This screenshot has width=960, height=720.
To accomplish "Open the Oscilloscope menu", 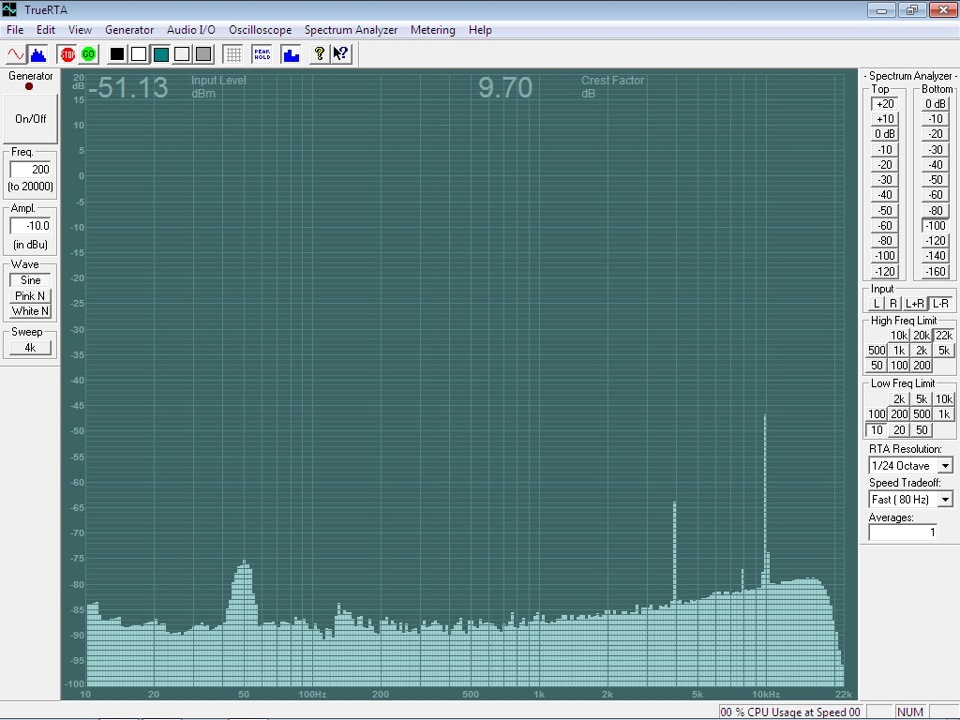I will tap(260, 30).
